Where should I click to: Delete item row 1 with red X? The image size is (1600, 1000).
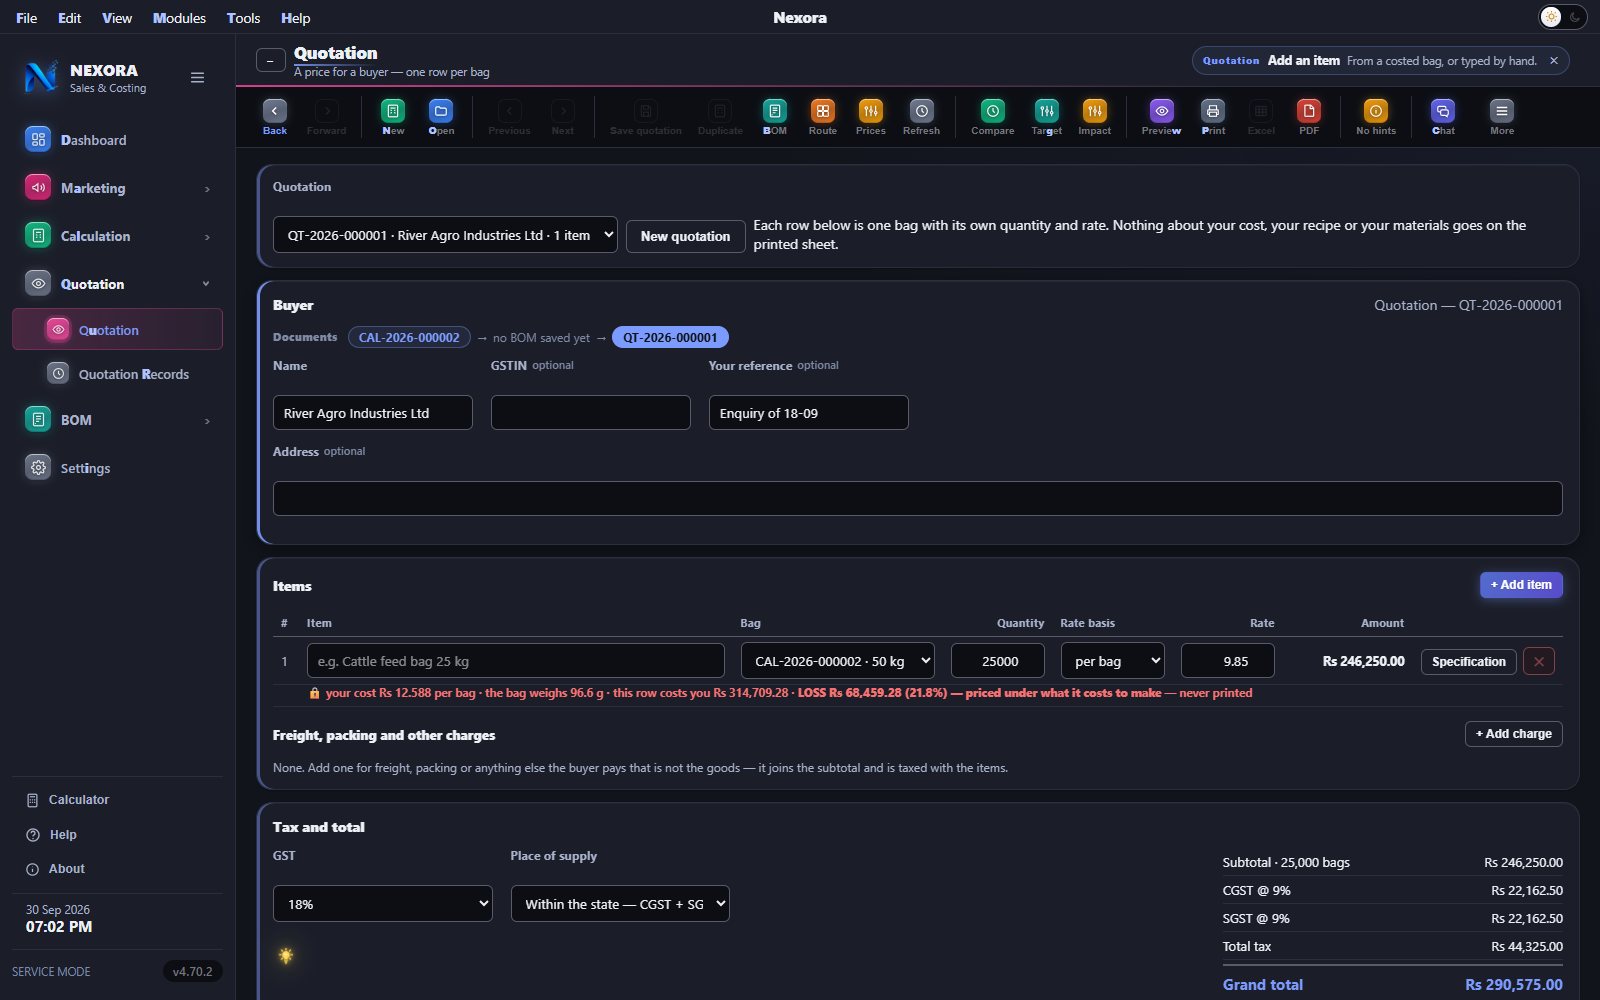pyautogui.click(x=1539, y=662)
